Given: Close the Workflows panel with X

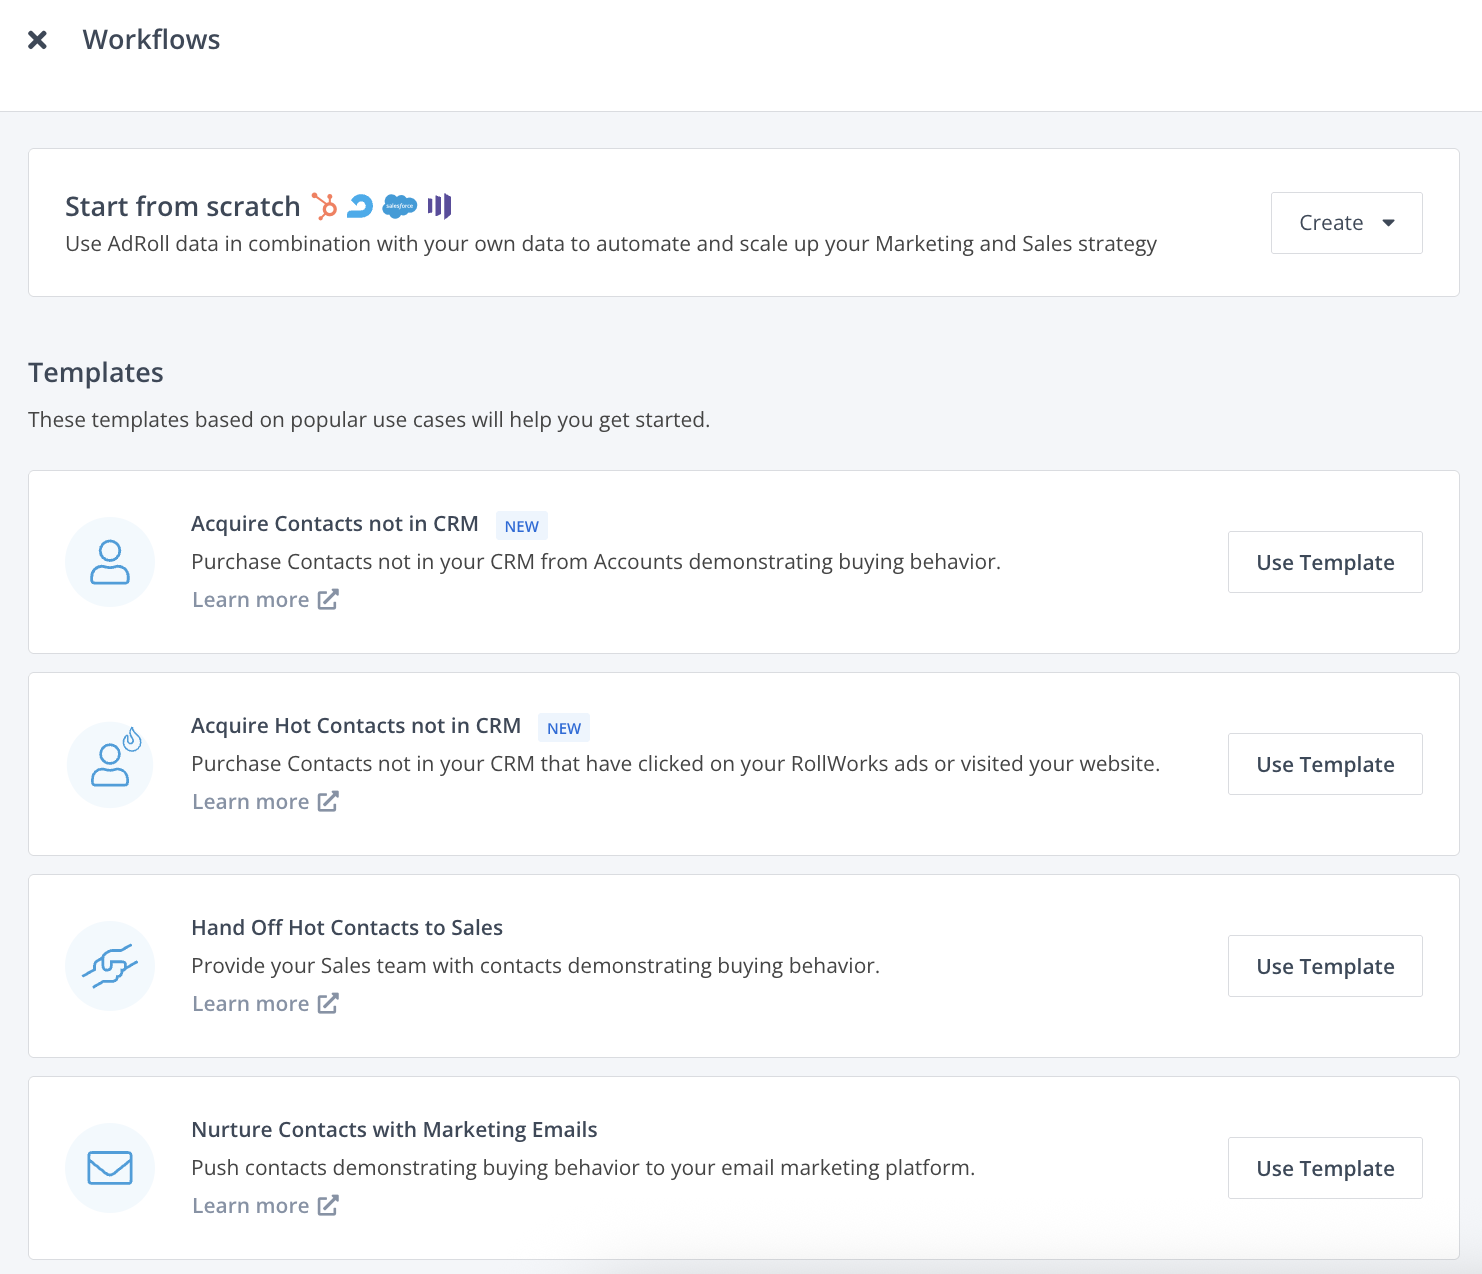Looking at the screenshot, I should 37,40.
